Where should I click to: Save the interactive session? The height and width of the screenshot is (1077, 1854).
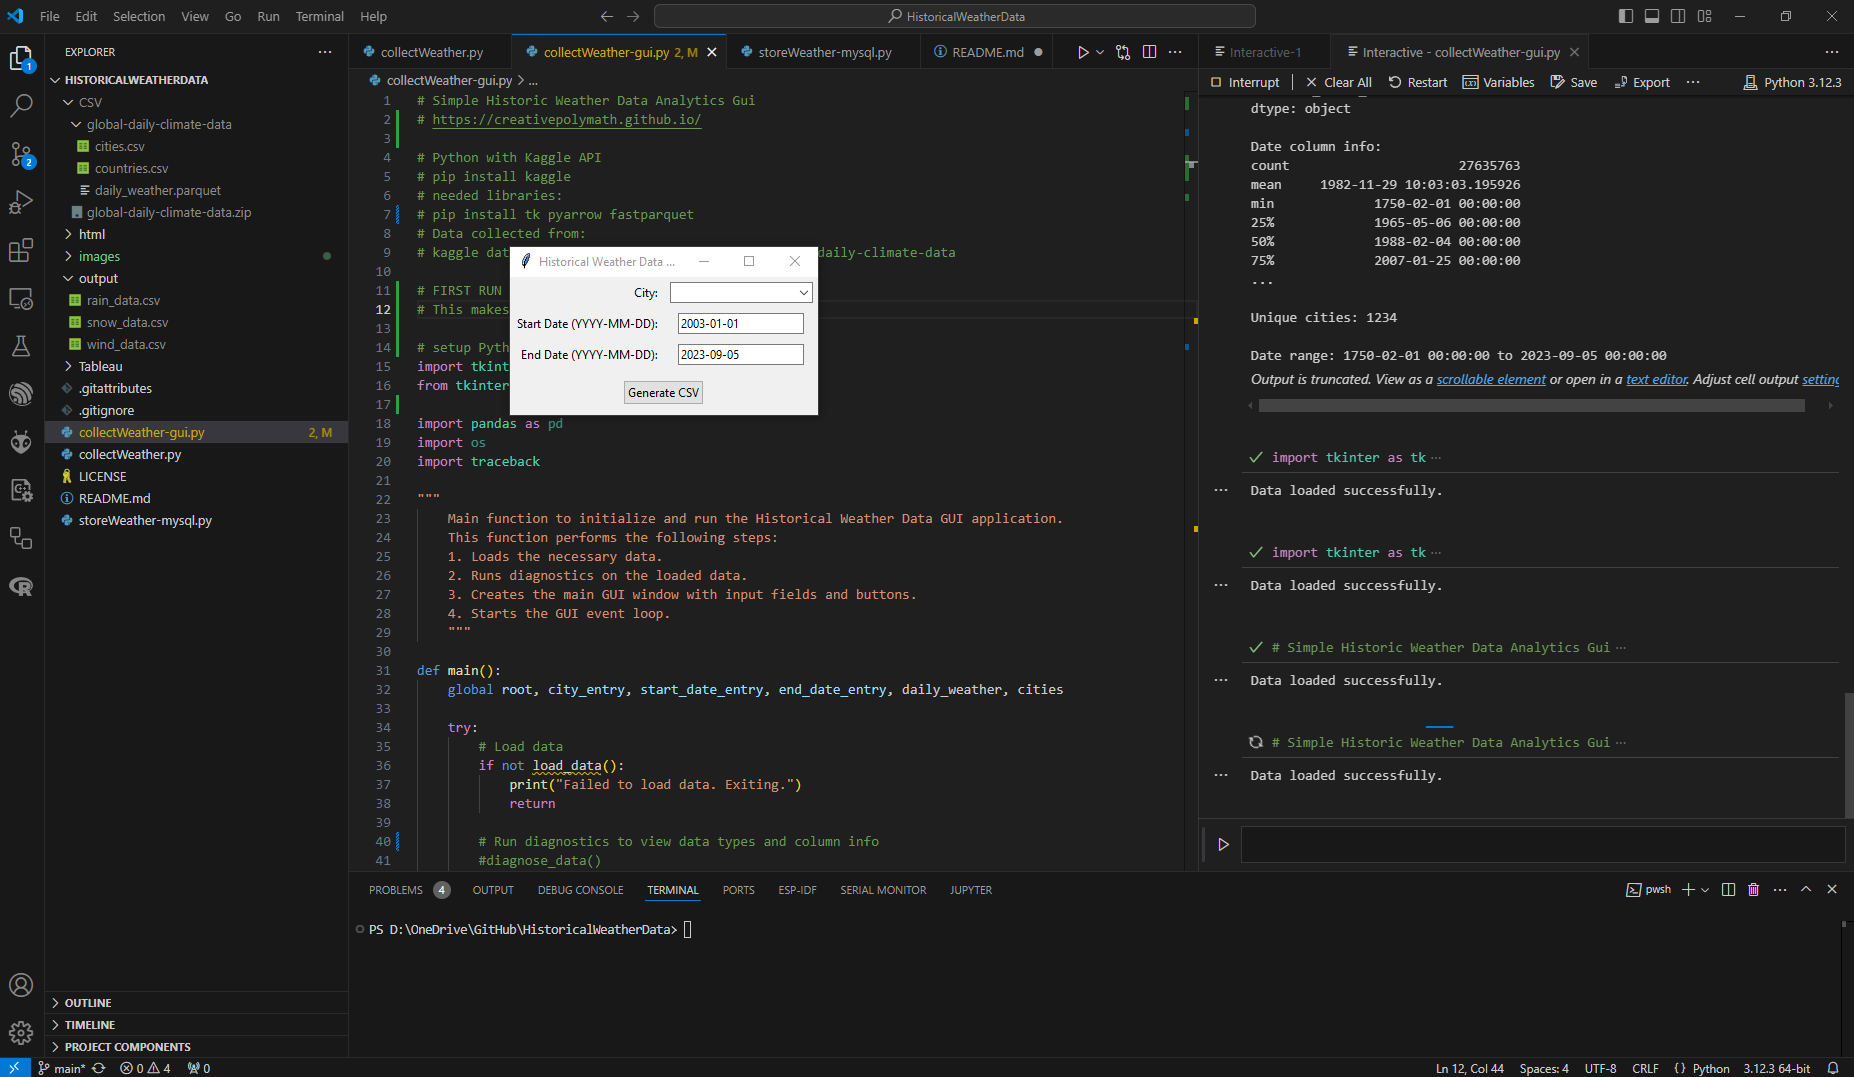[1574, 82]
